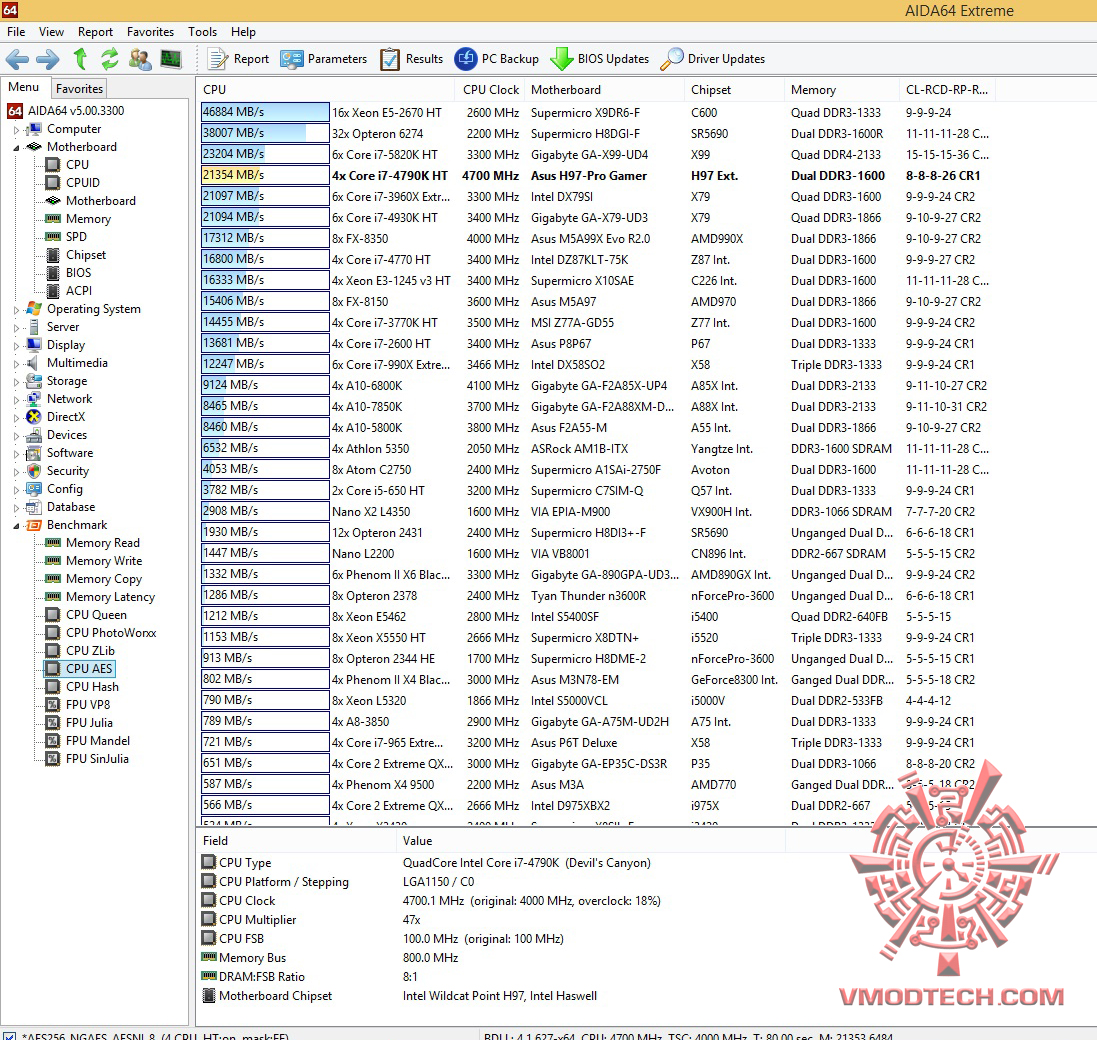
Task: Click the CPU Multiplier field row
Action: point(490,920)
